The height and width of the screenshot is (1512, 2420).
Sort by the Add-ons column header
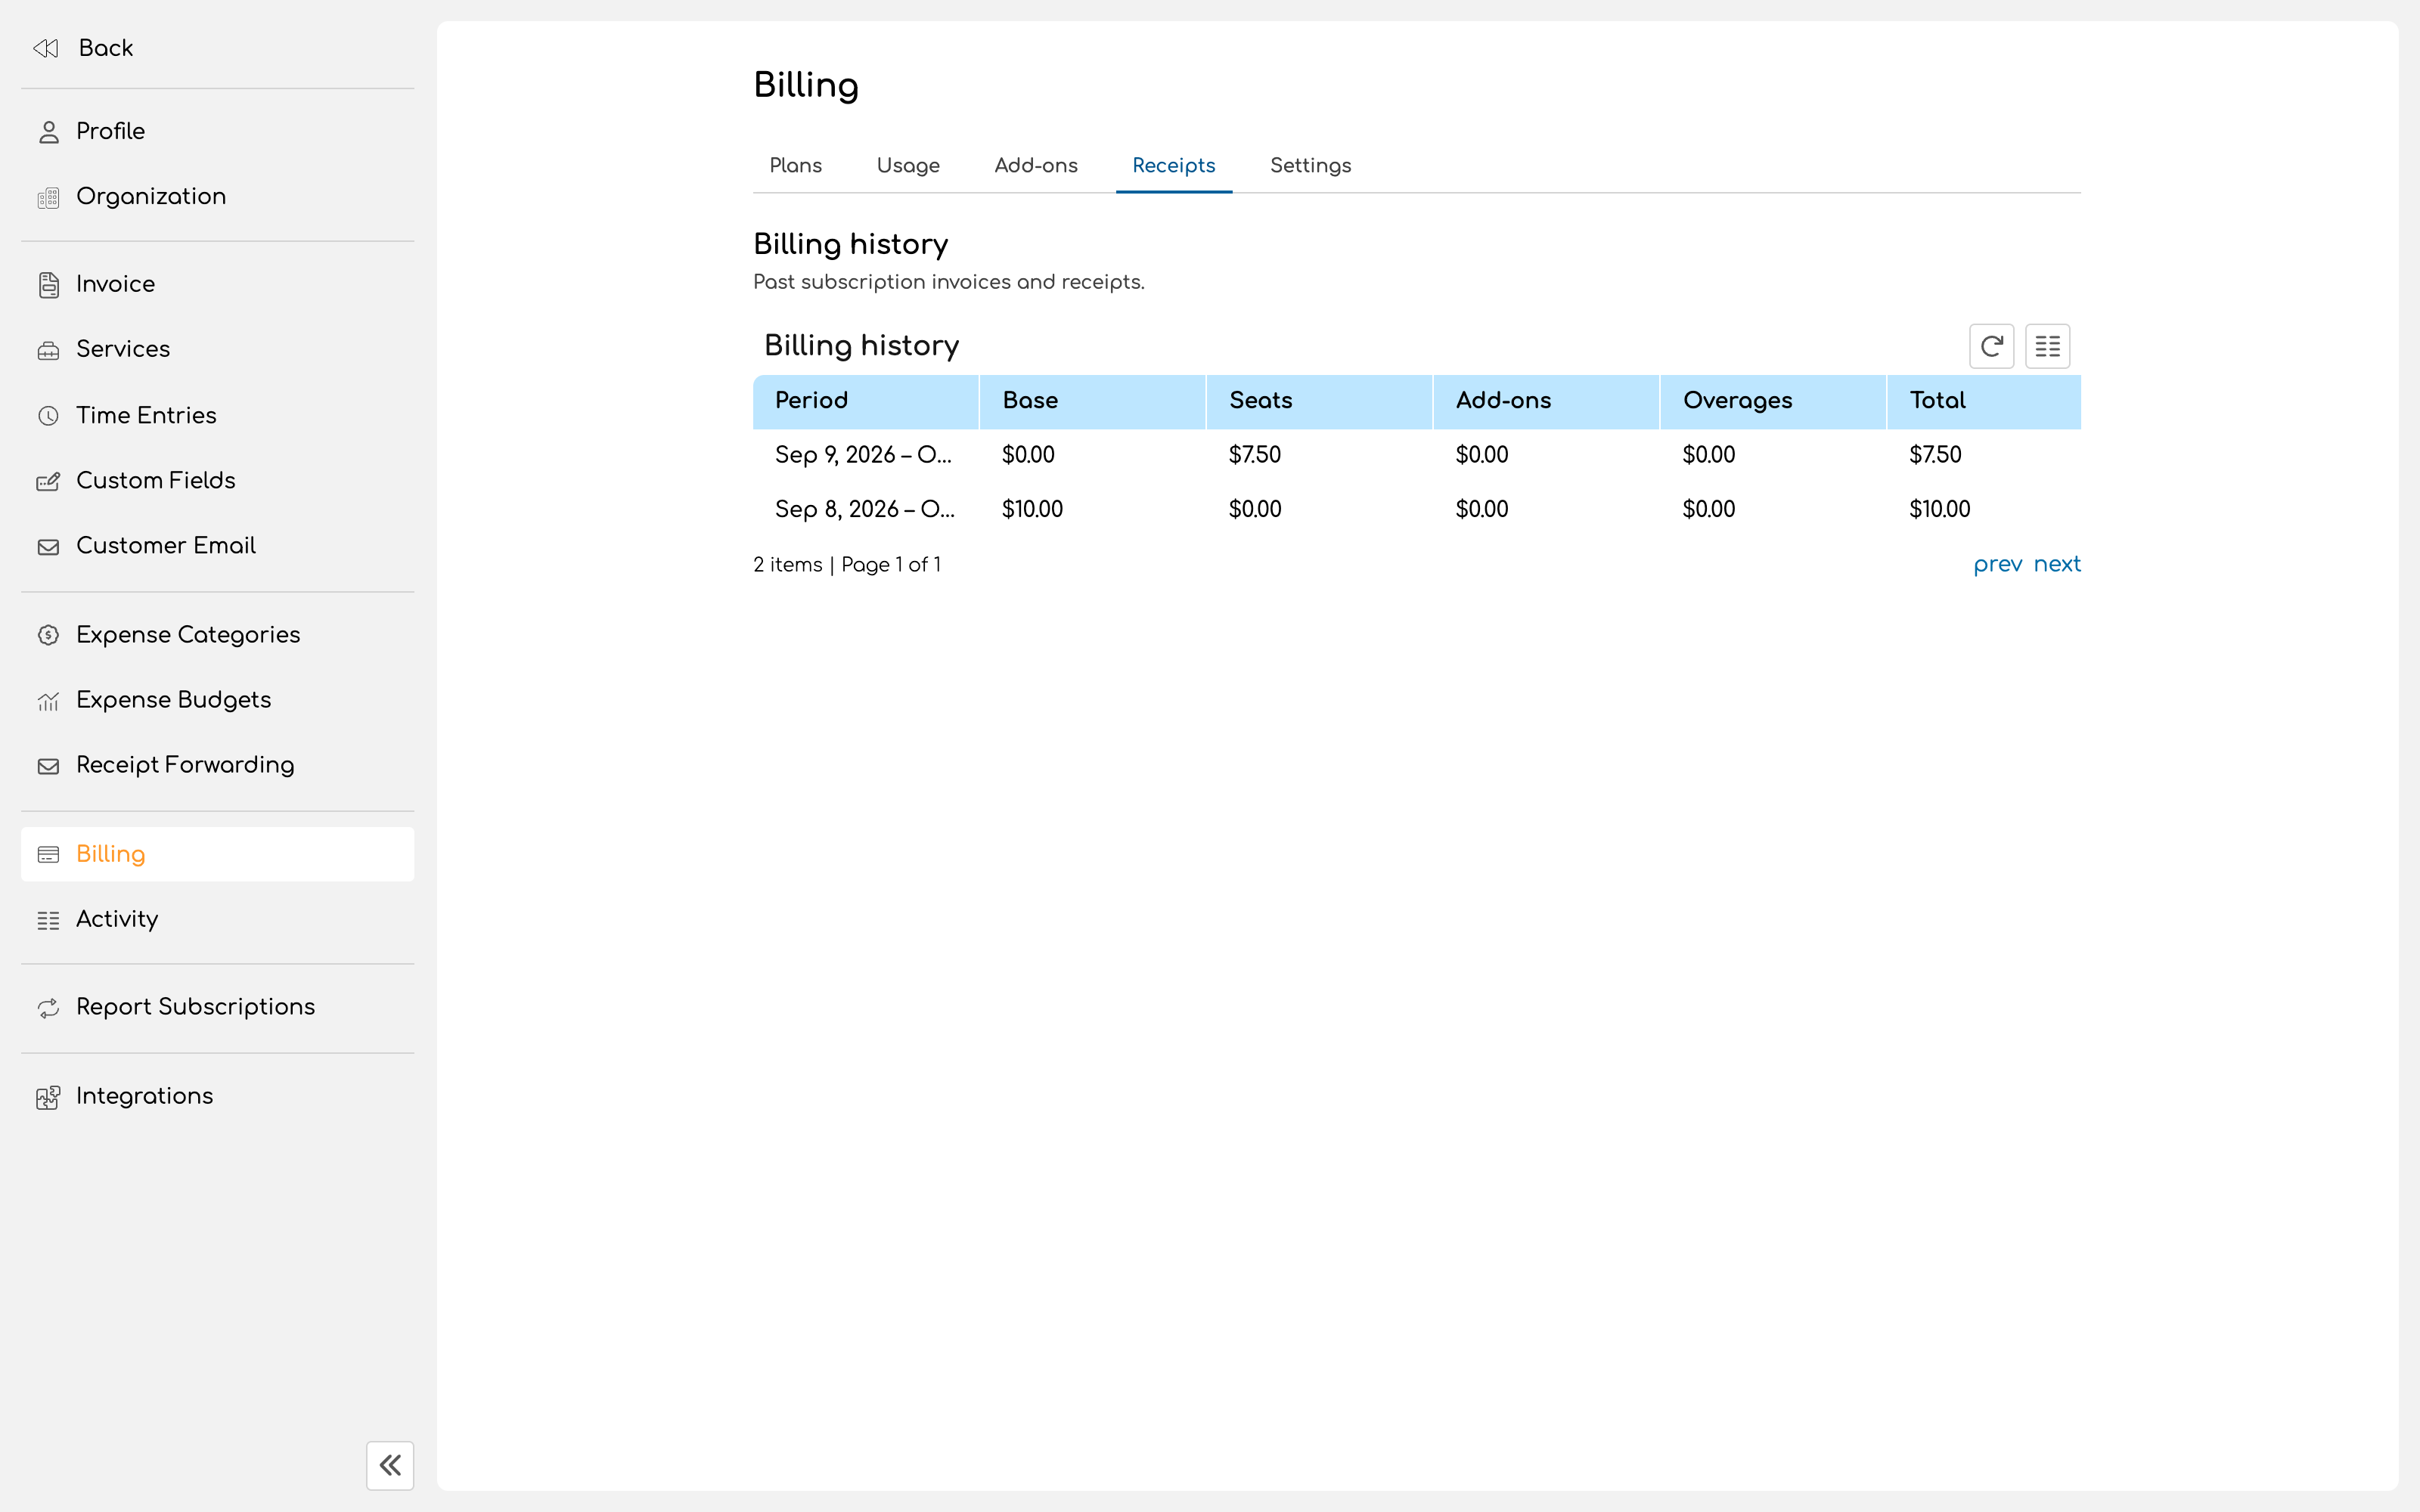[1547, 401]
